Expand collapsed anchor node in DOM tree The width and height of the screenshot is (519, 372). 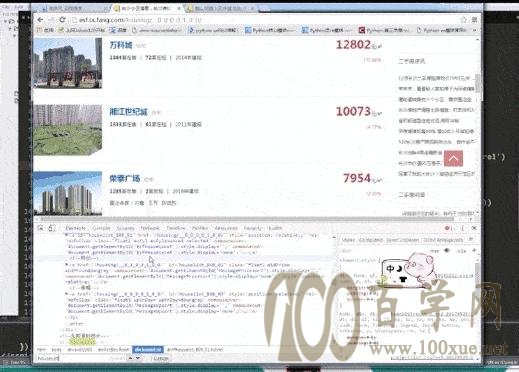[66, 265]
